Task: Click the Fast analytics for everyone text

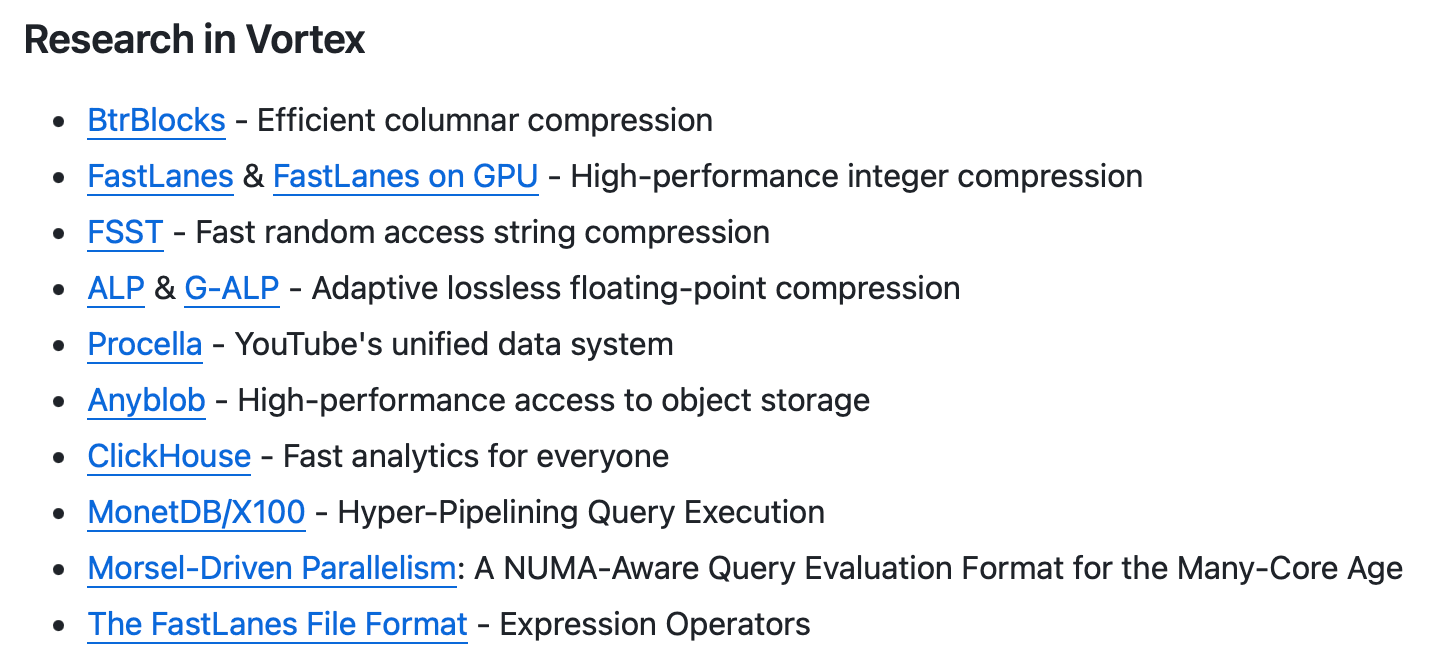Action: click(x=476, y=457)
